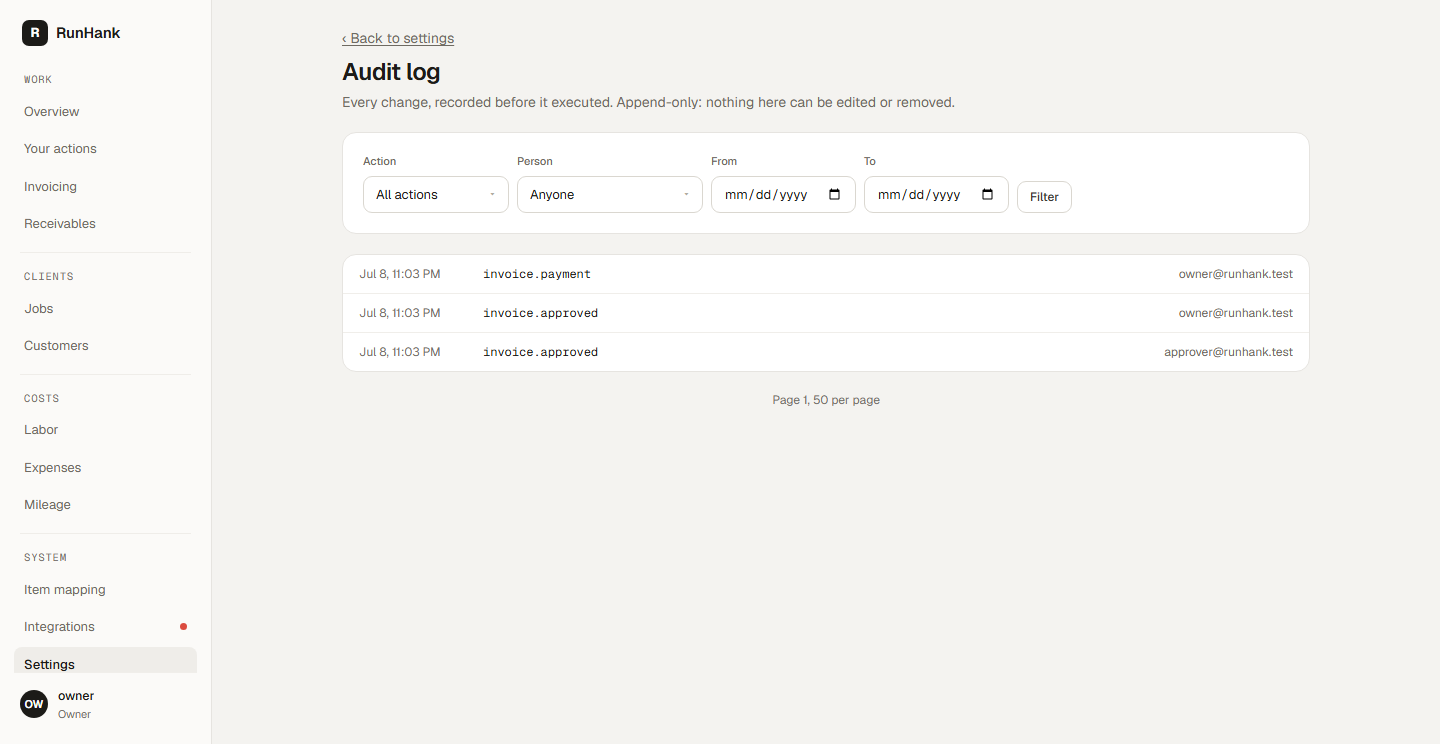
Task: Select Jobs in the sidebar
Action: pyautogui.click(x=105, y=309)
